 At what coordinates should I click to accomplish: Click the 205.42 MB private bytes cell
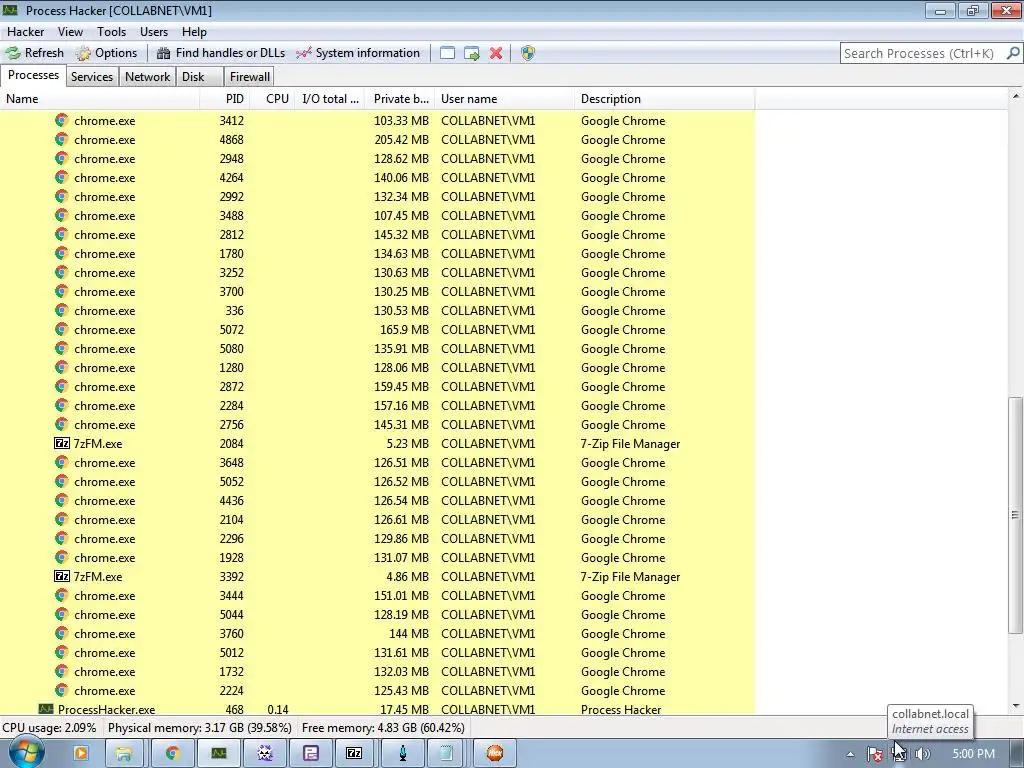click(401, 140)
